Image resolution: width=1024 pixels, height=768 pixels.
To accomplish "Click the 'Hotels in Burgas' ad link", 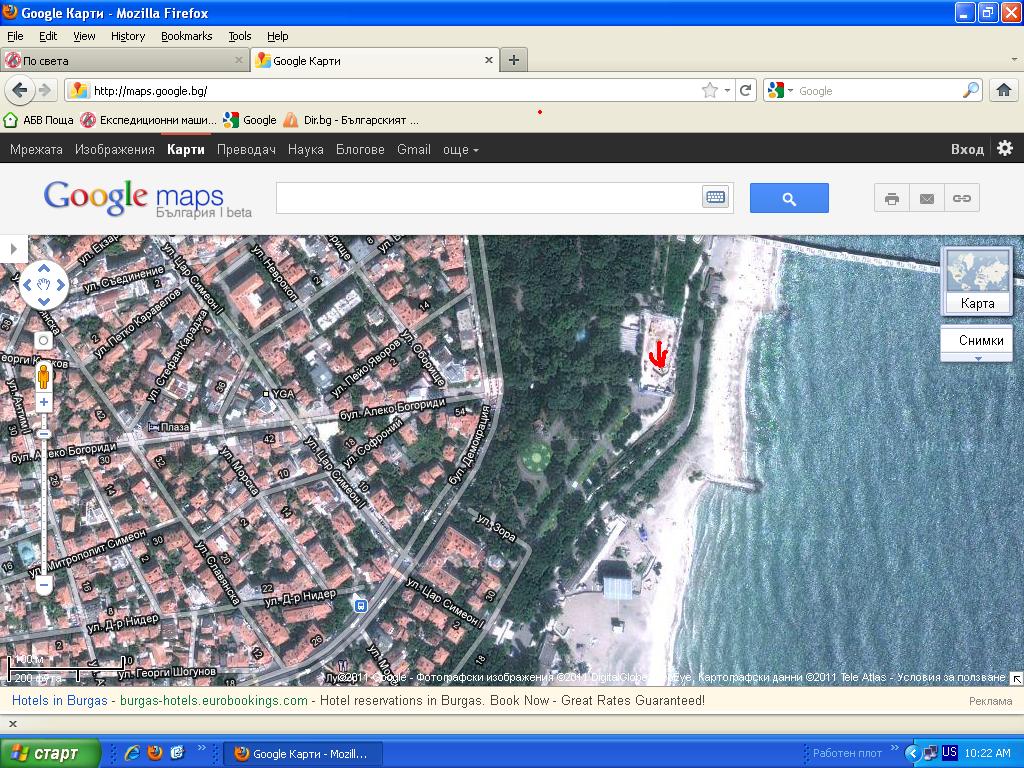I will [59, 700].
